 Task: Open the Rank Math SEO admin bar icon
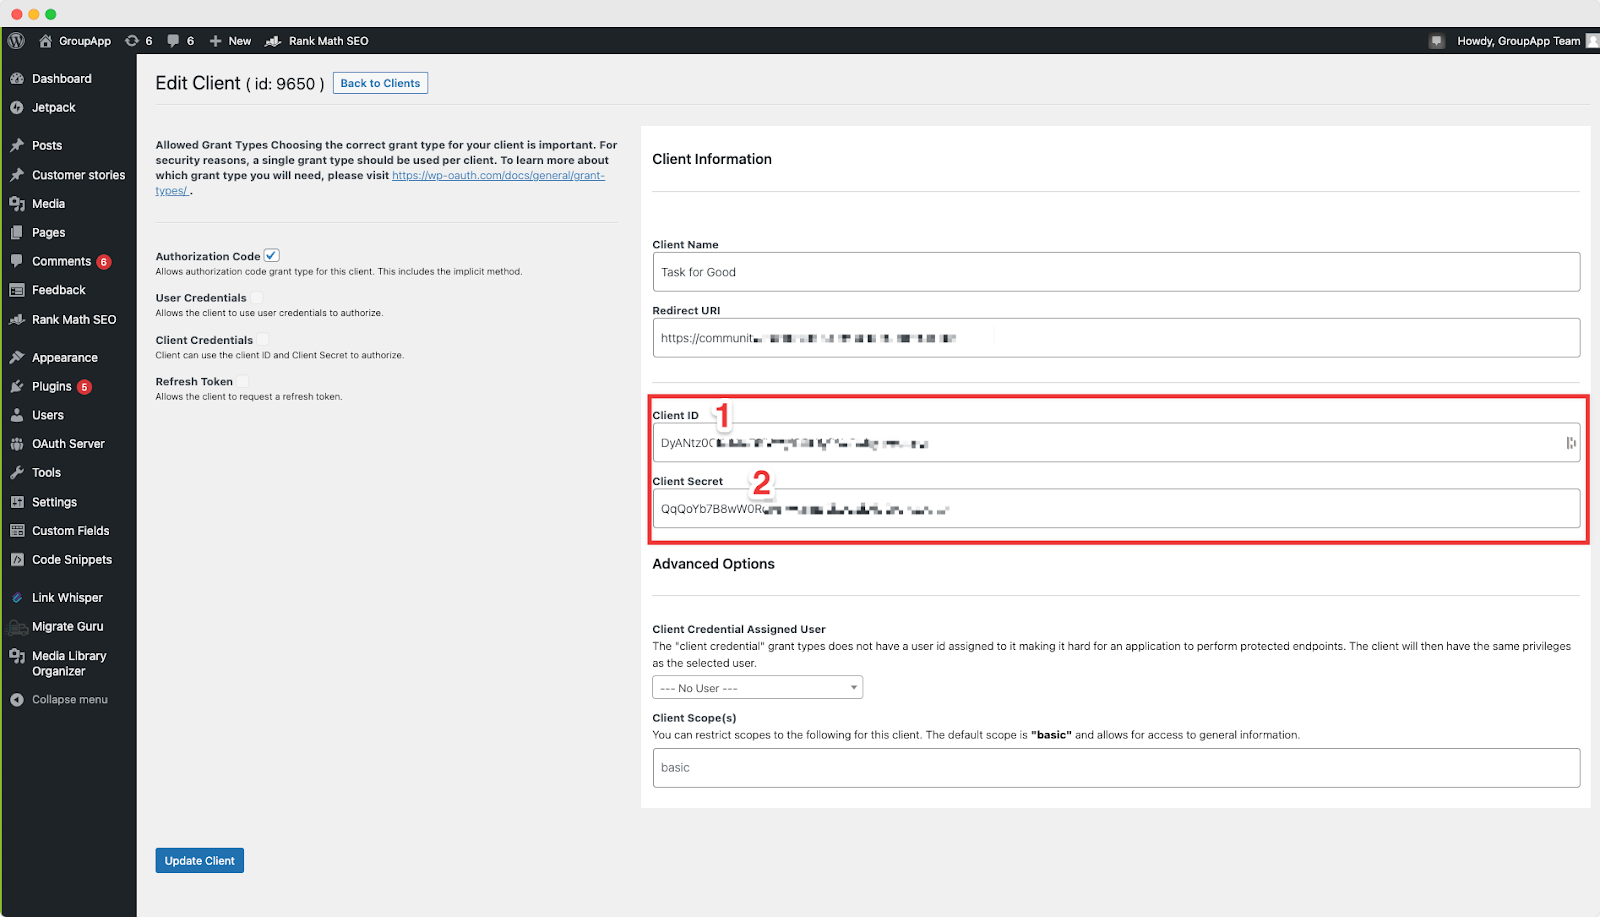(x=273, y=41)
